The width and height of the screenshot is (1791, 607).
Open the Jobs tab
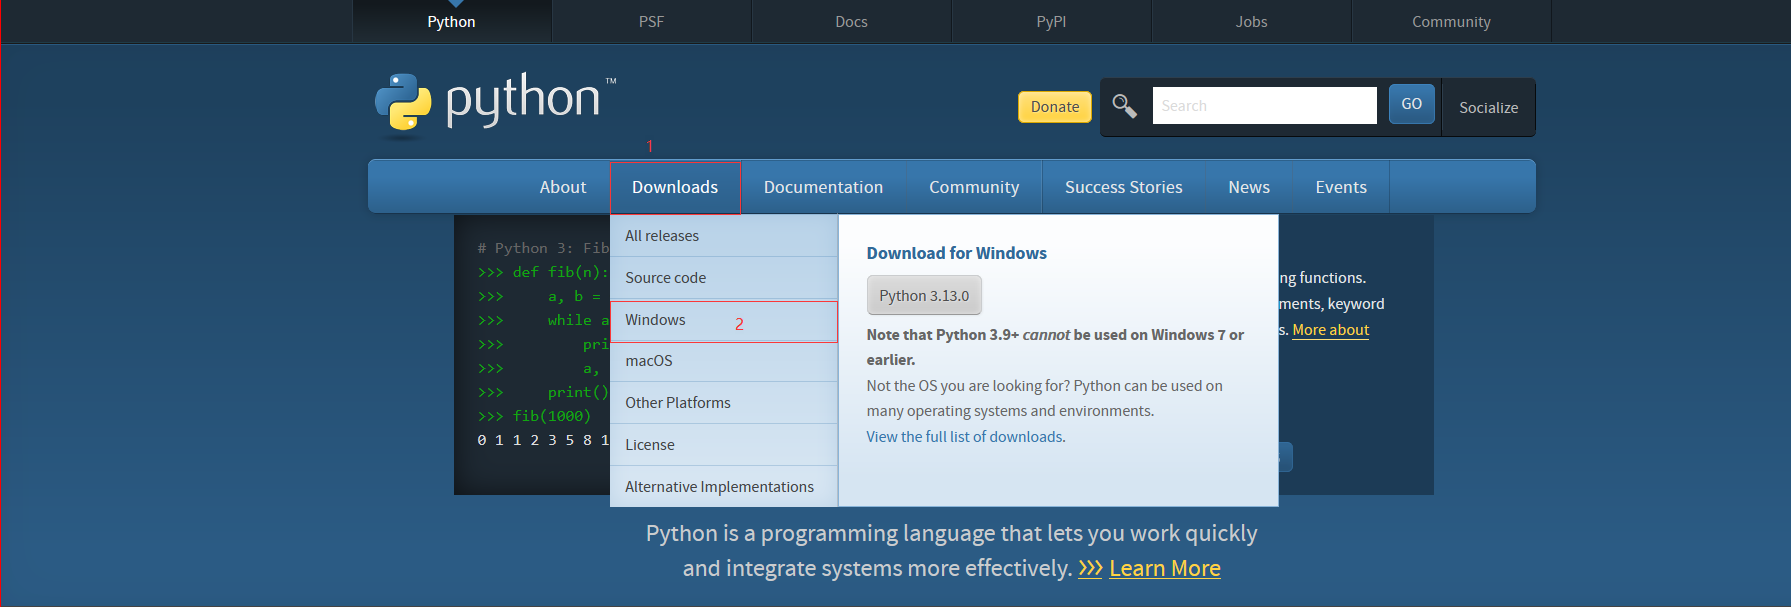coord(1252,21)
